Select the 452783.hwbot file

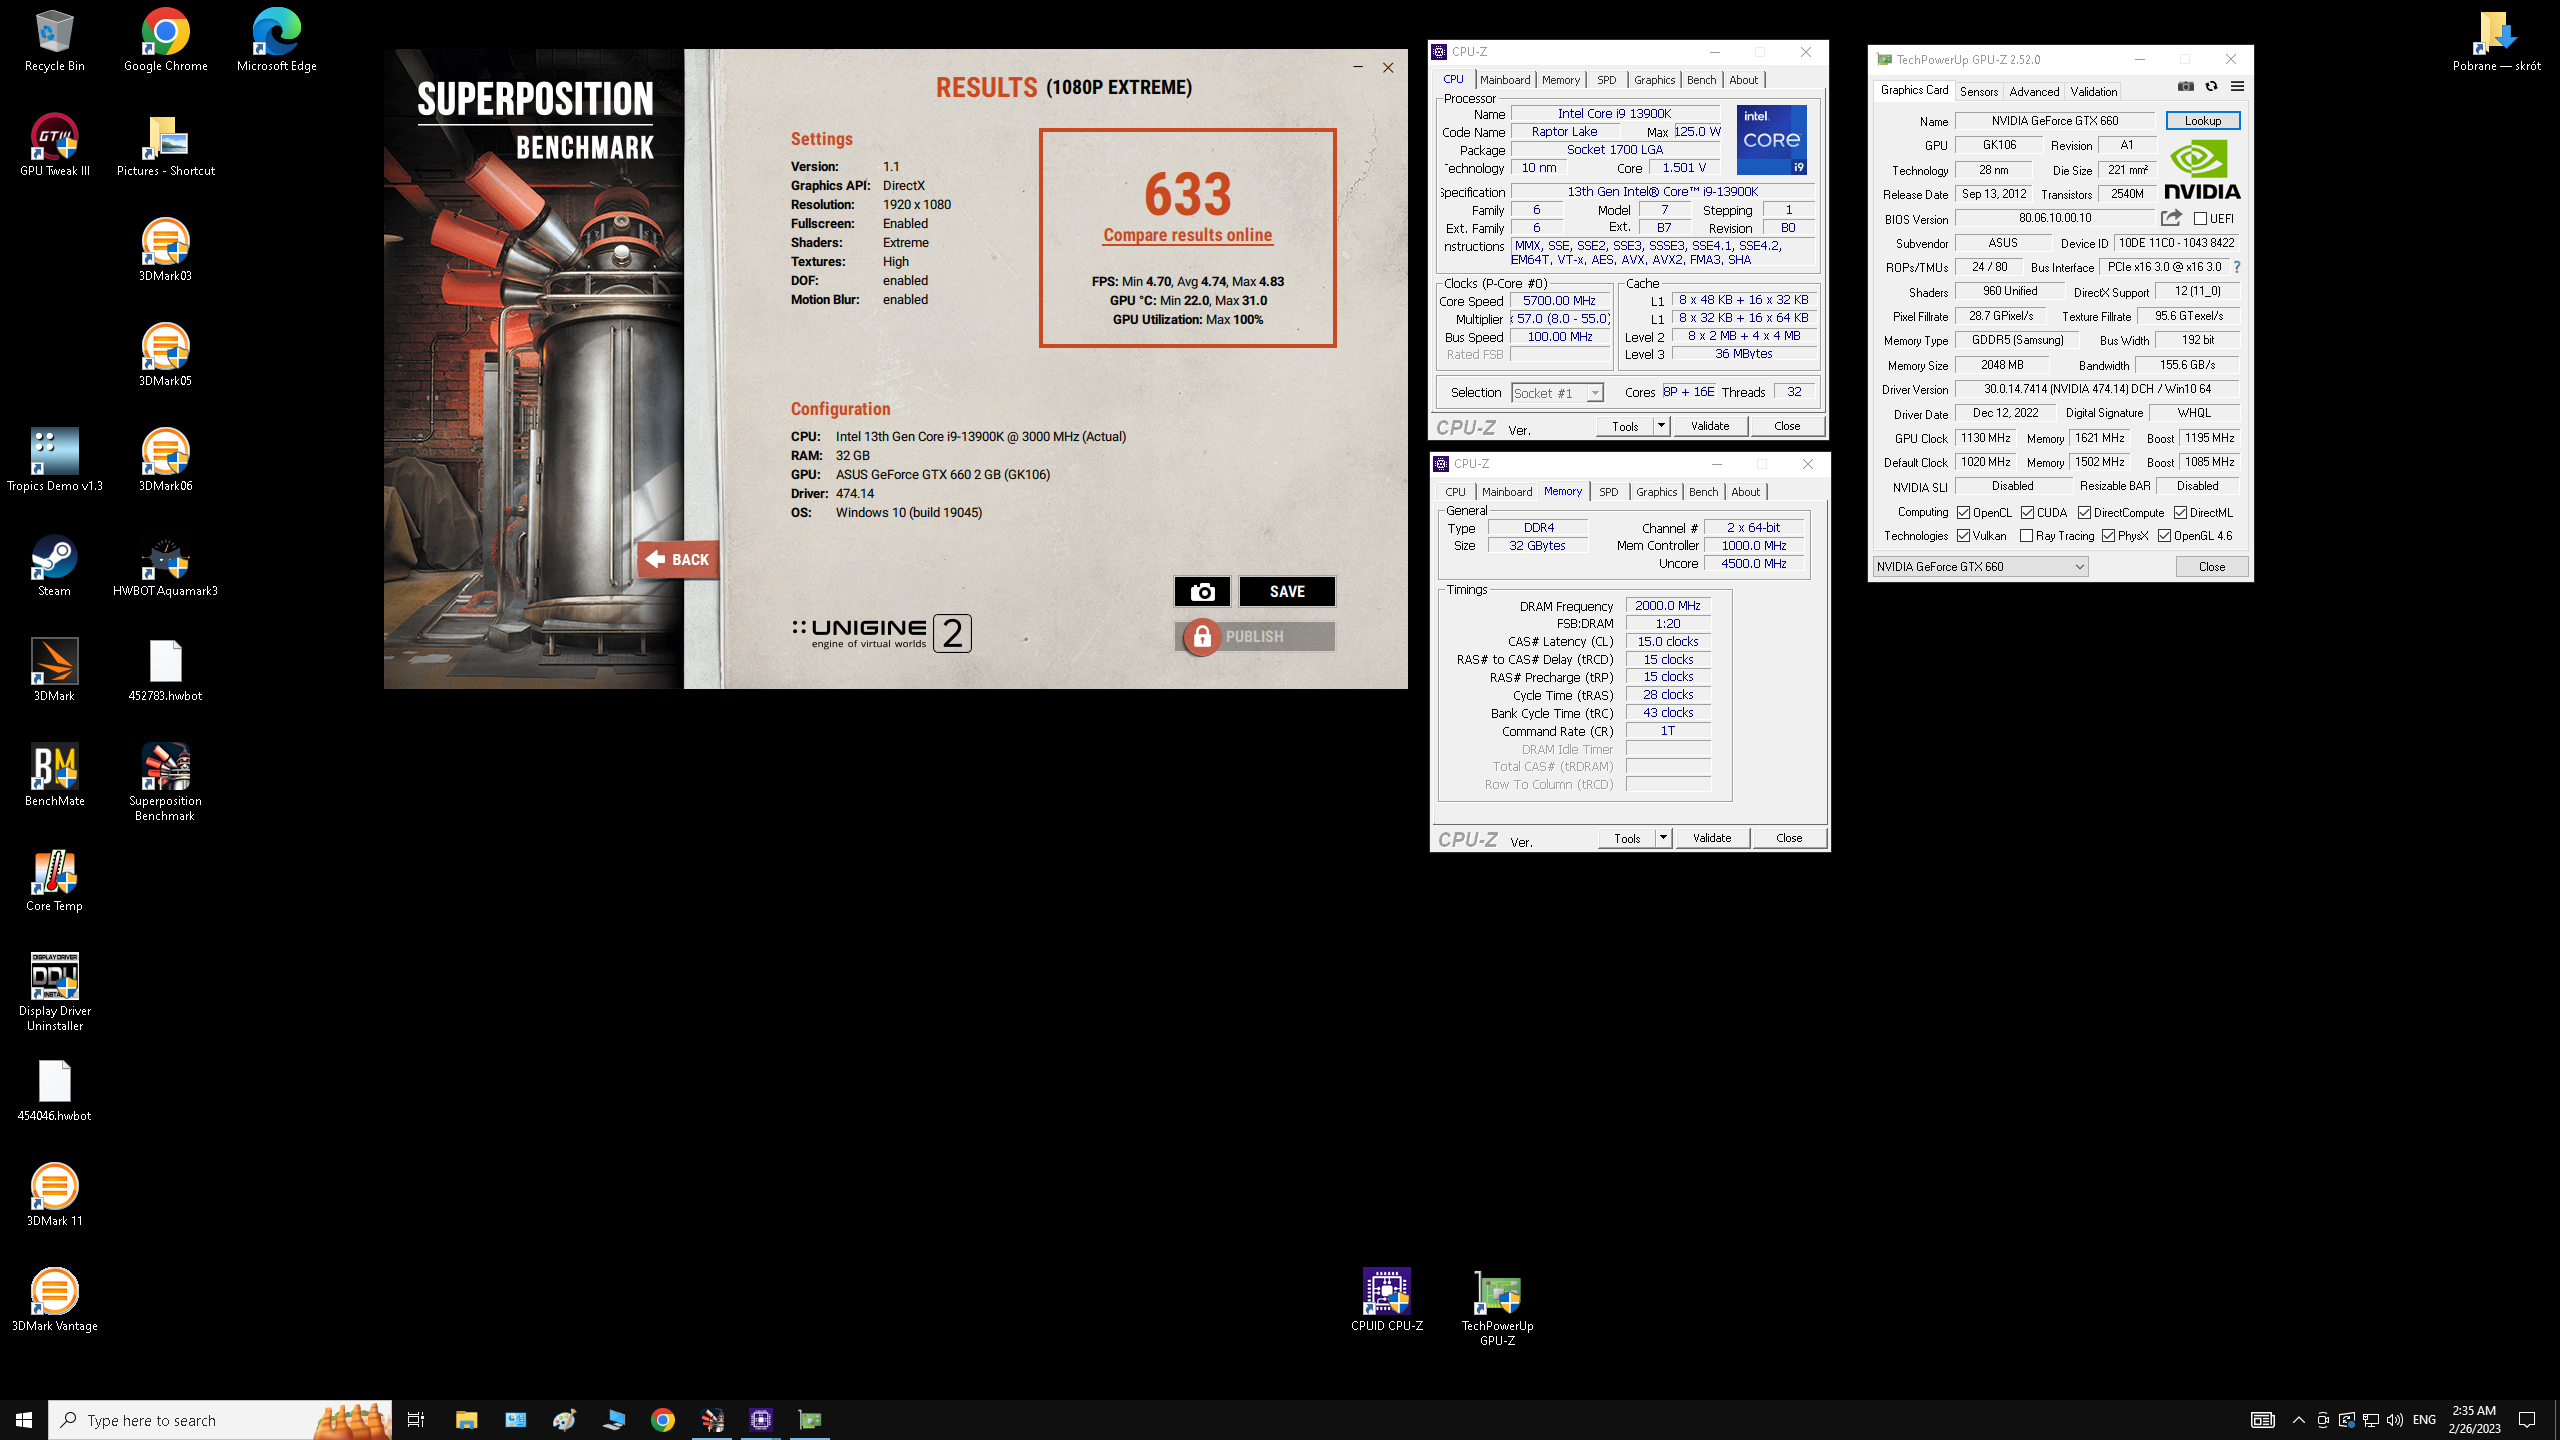click(165, 670)
